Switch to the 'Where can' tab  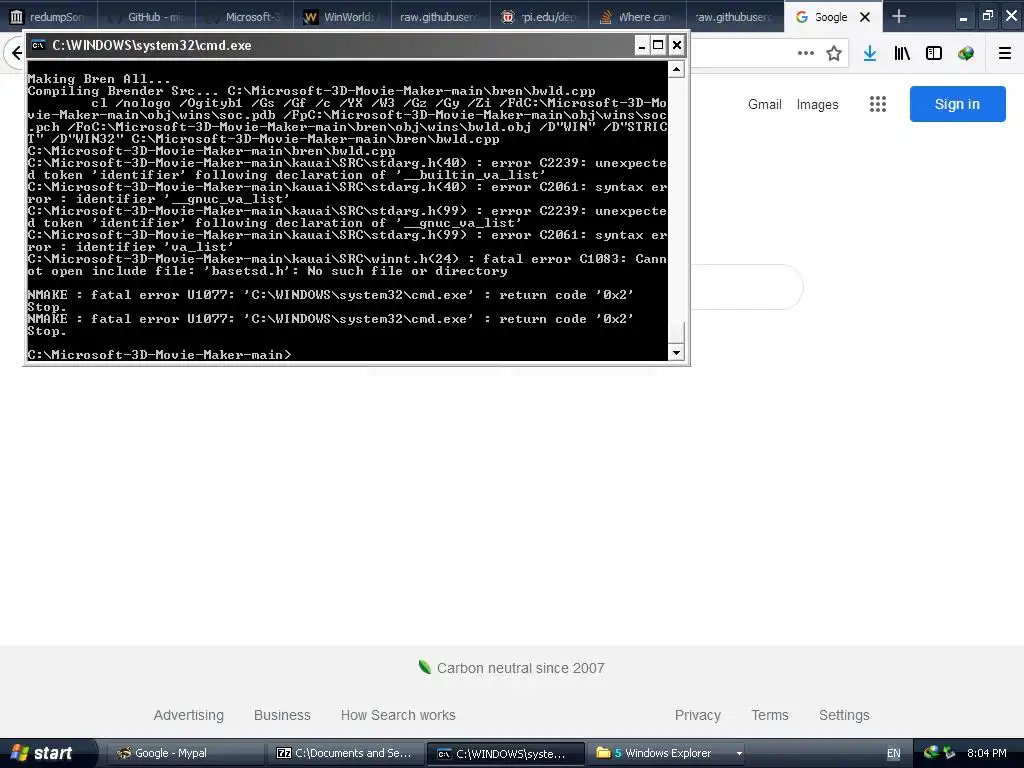(637, 17)
